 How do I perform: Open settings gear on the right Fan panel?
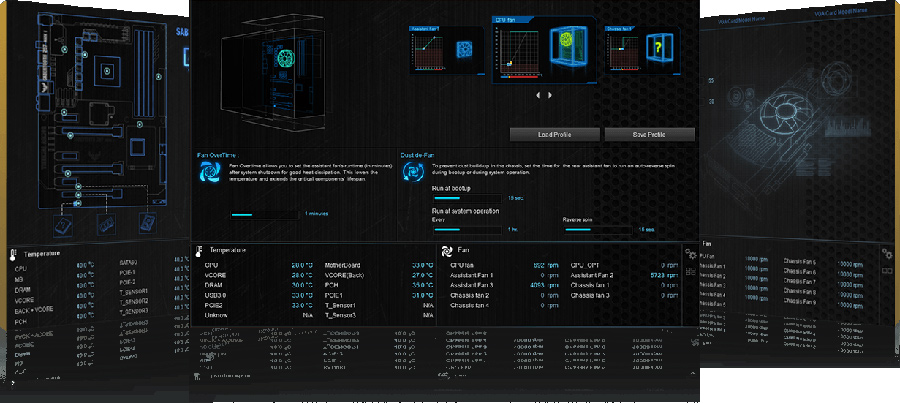point(887,253)
